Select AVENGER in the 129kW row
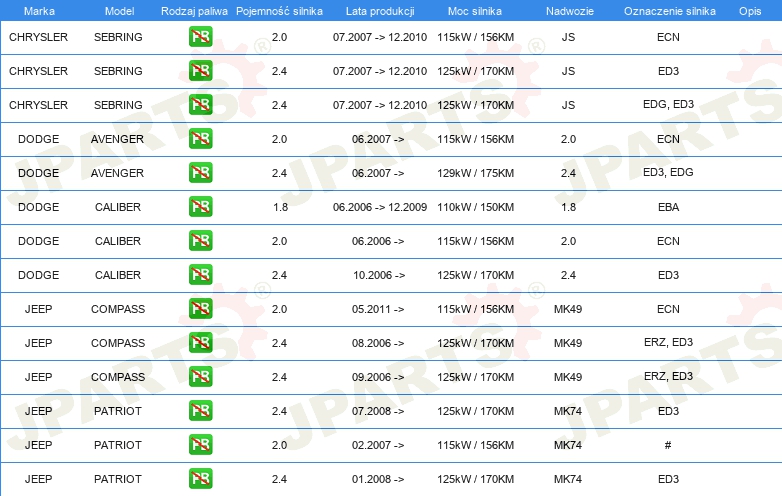The image size is (782, 496). (117, 173)
